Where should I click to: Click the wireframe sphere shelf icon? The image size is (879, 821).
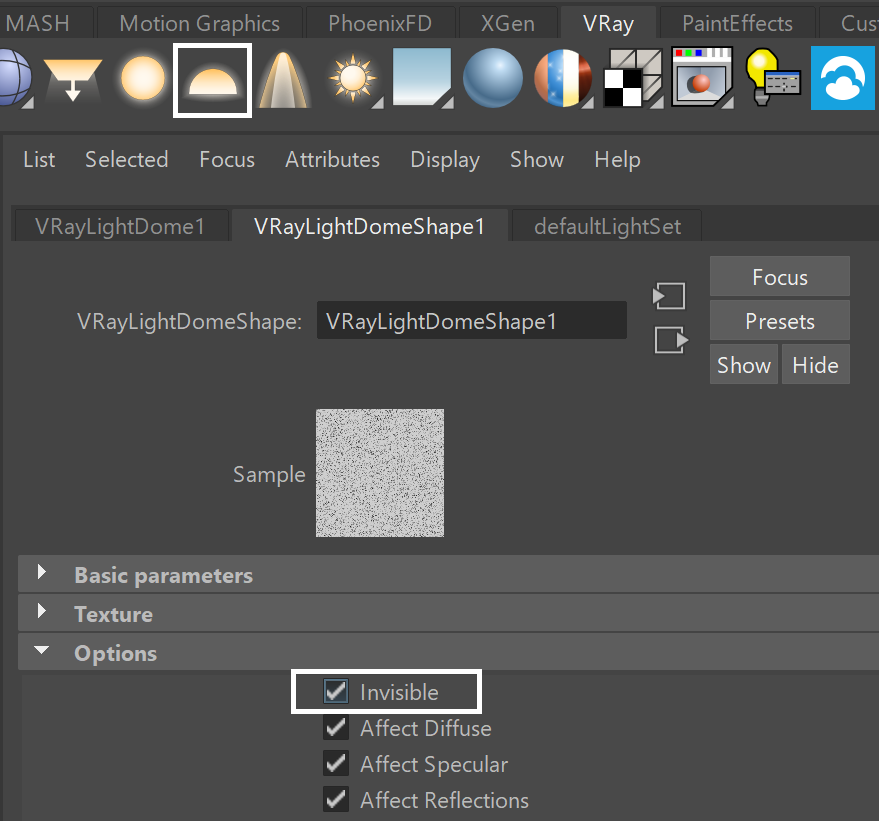click(x=15, y=77)
